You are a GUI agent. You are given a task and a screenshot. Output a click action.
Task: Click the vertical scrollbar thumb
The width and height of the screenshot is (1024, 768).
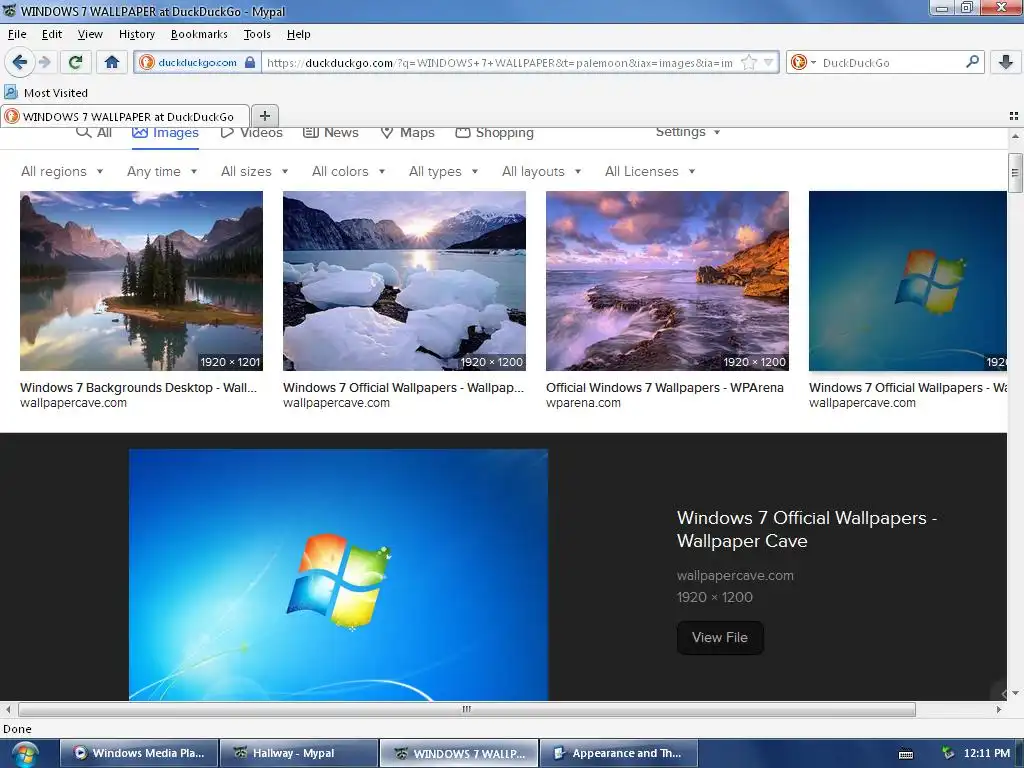click(x=1014, y=173)
